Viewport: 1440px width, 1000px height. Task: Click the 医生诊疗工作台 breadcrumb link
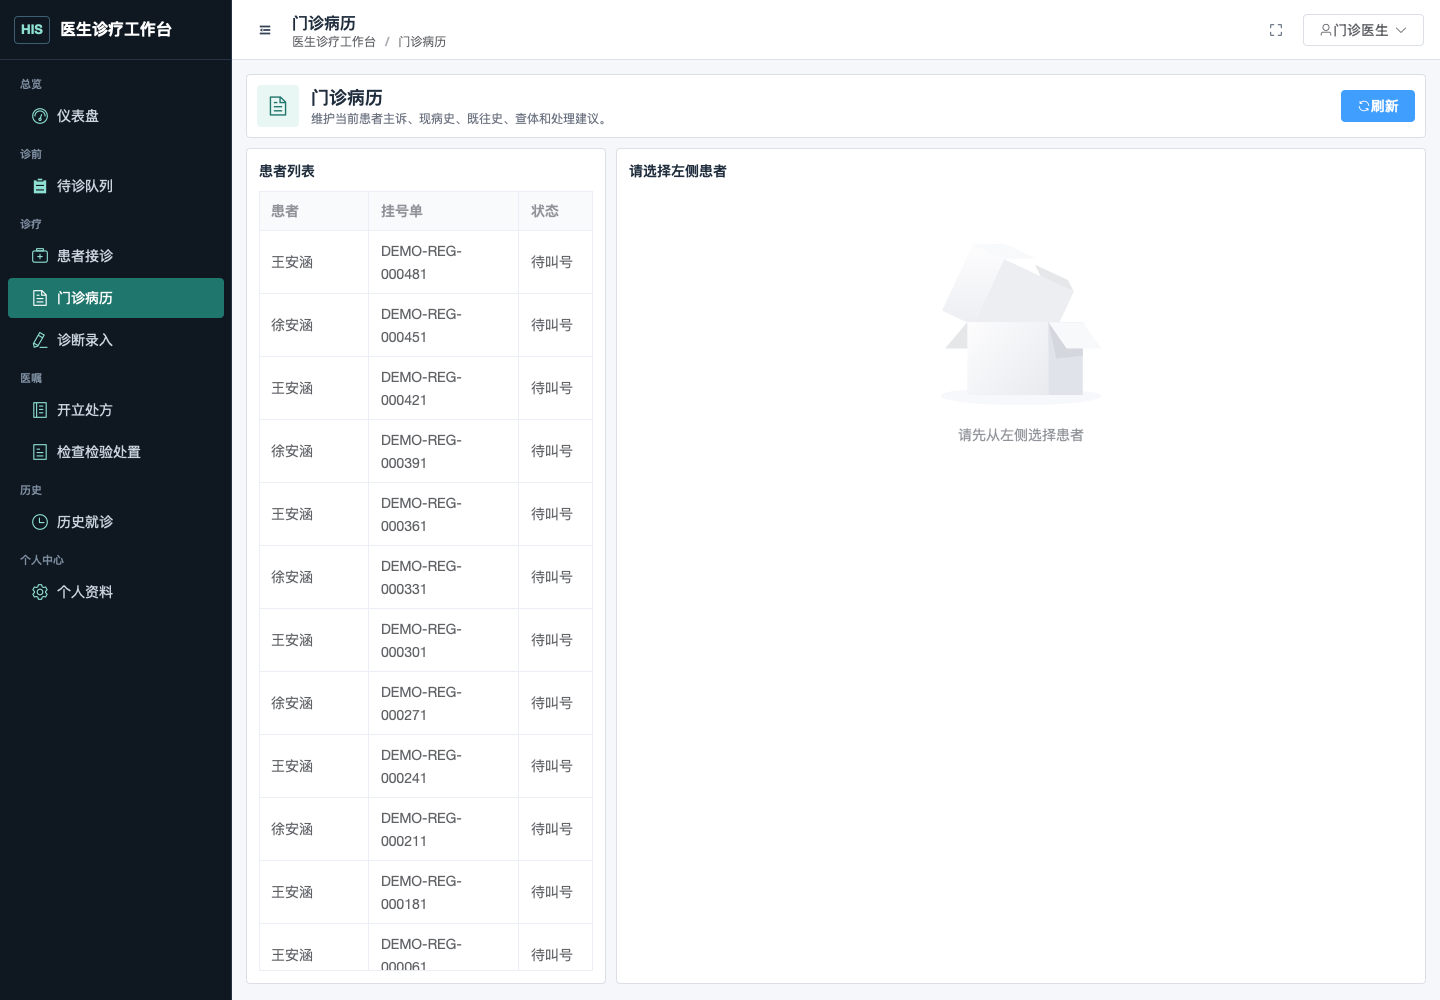click(334, 42)
